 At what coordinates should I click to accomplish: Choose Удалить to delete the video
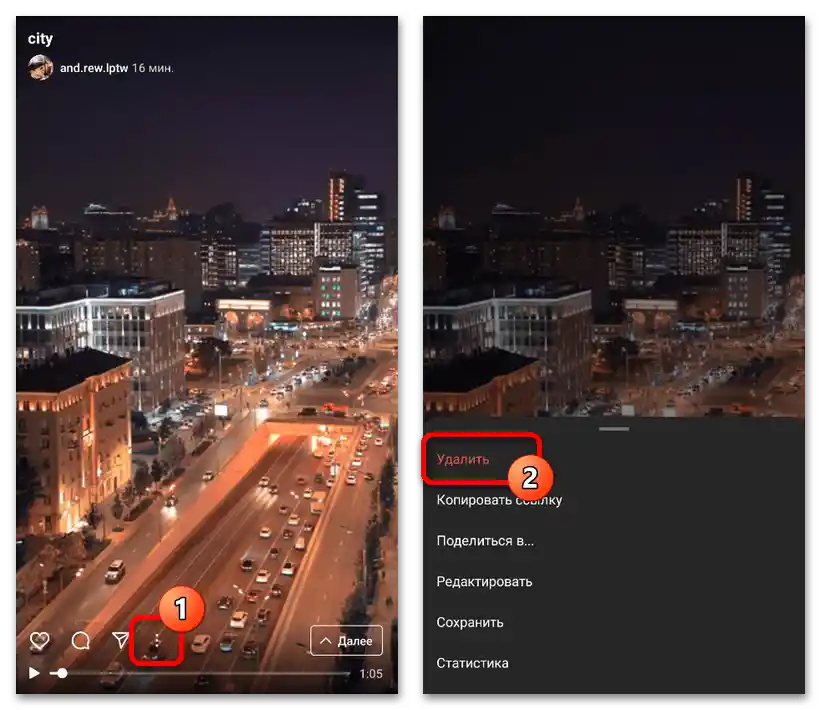[x=463, y=459]
